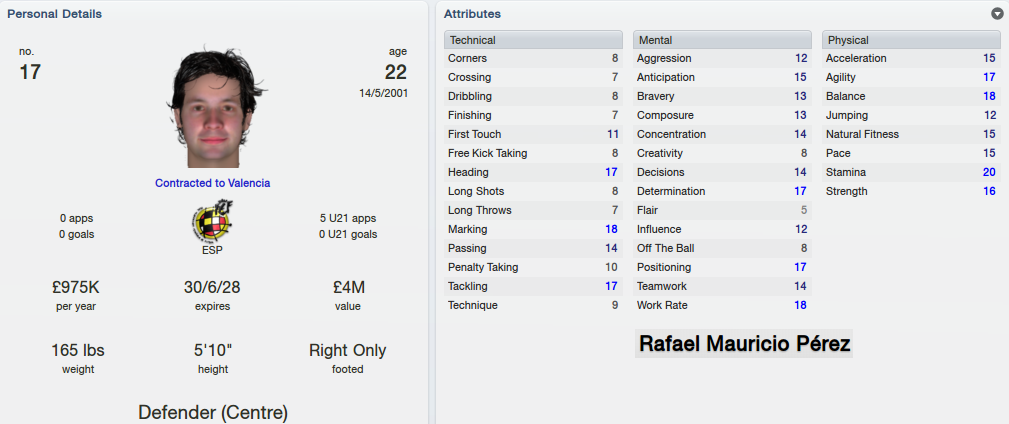This screenshot has height=424, width=1009.
Task: Click the Attributes panel title
Action: (x=472, y=14)
